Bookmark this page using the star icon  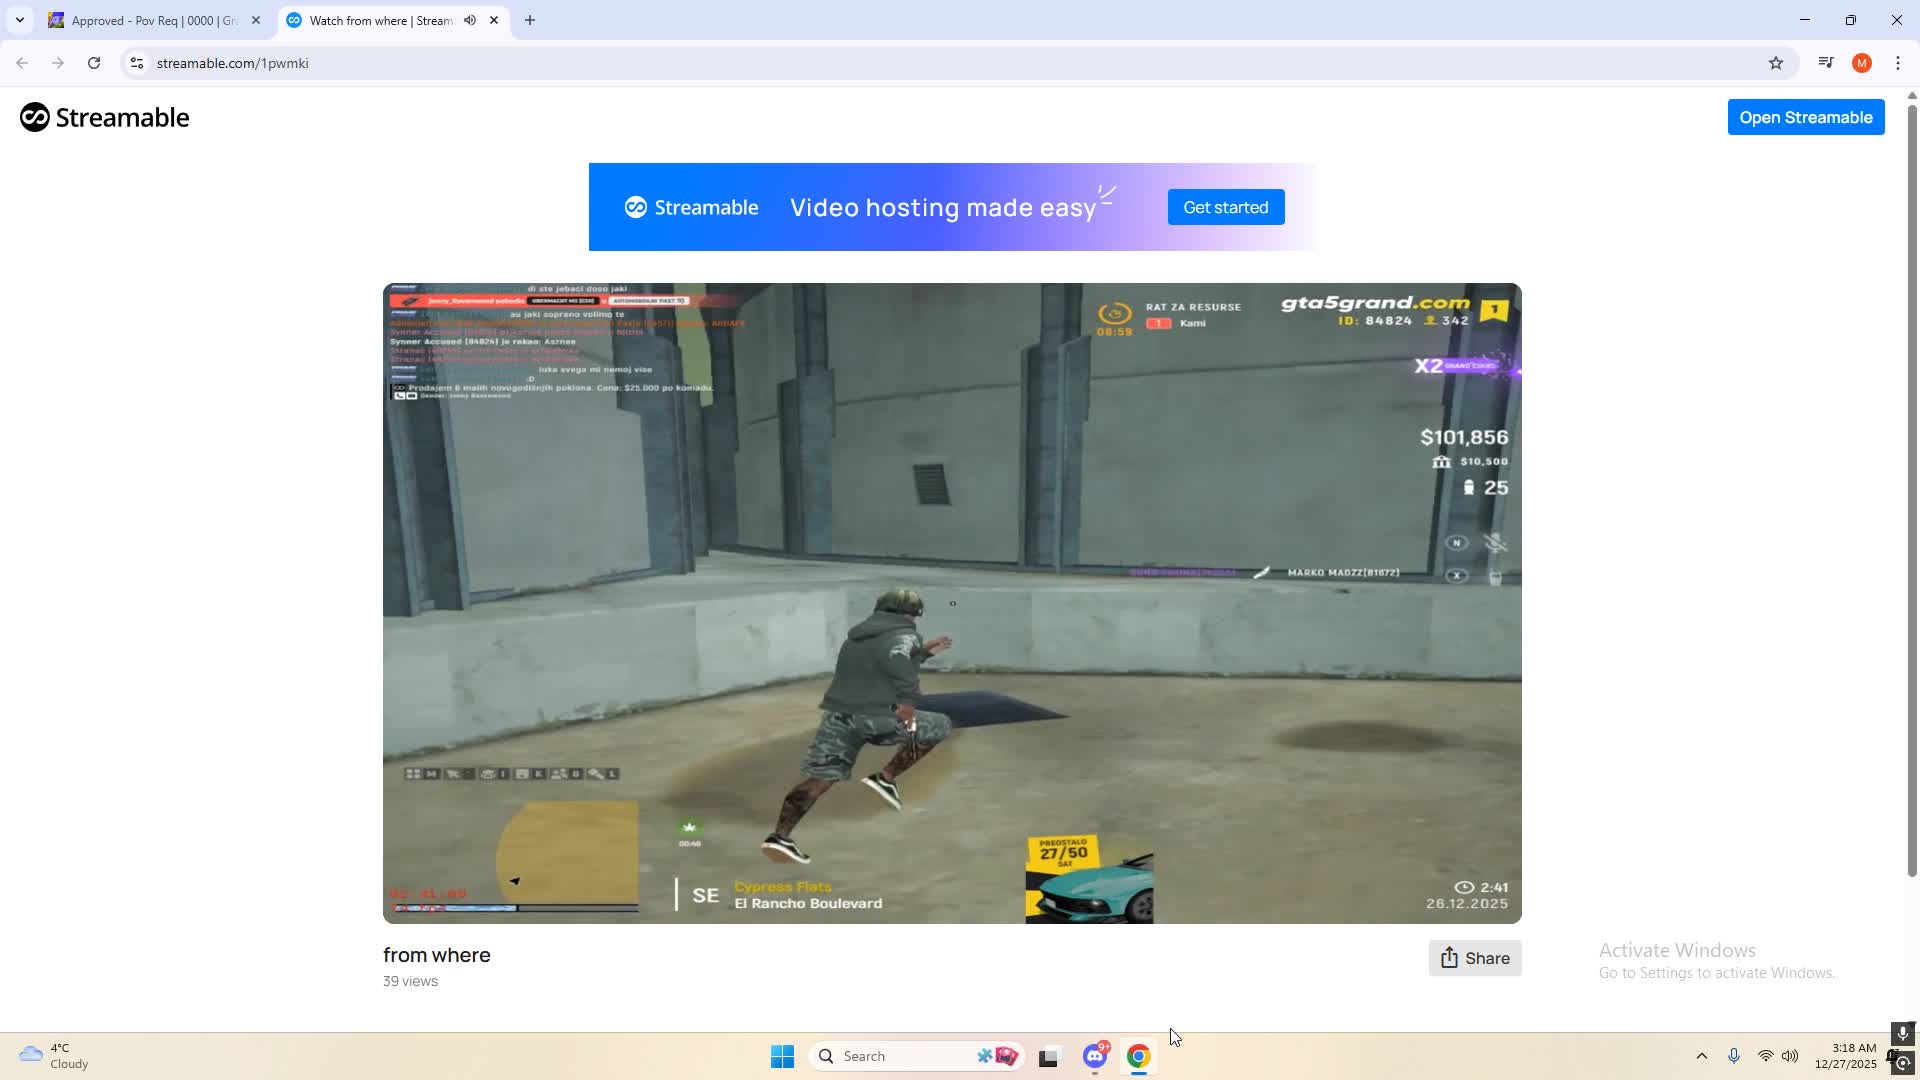click(x=1777, y=62)
